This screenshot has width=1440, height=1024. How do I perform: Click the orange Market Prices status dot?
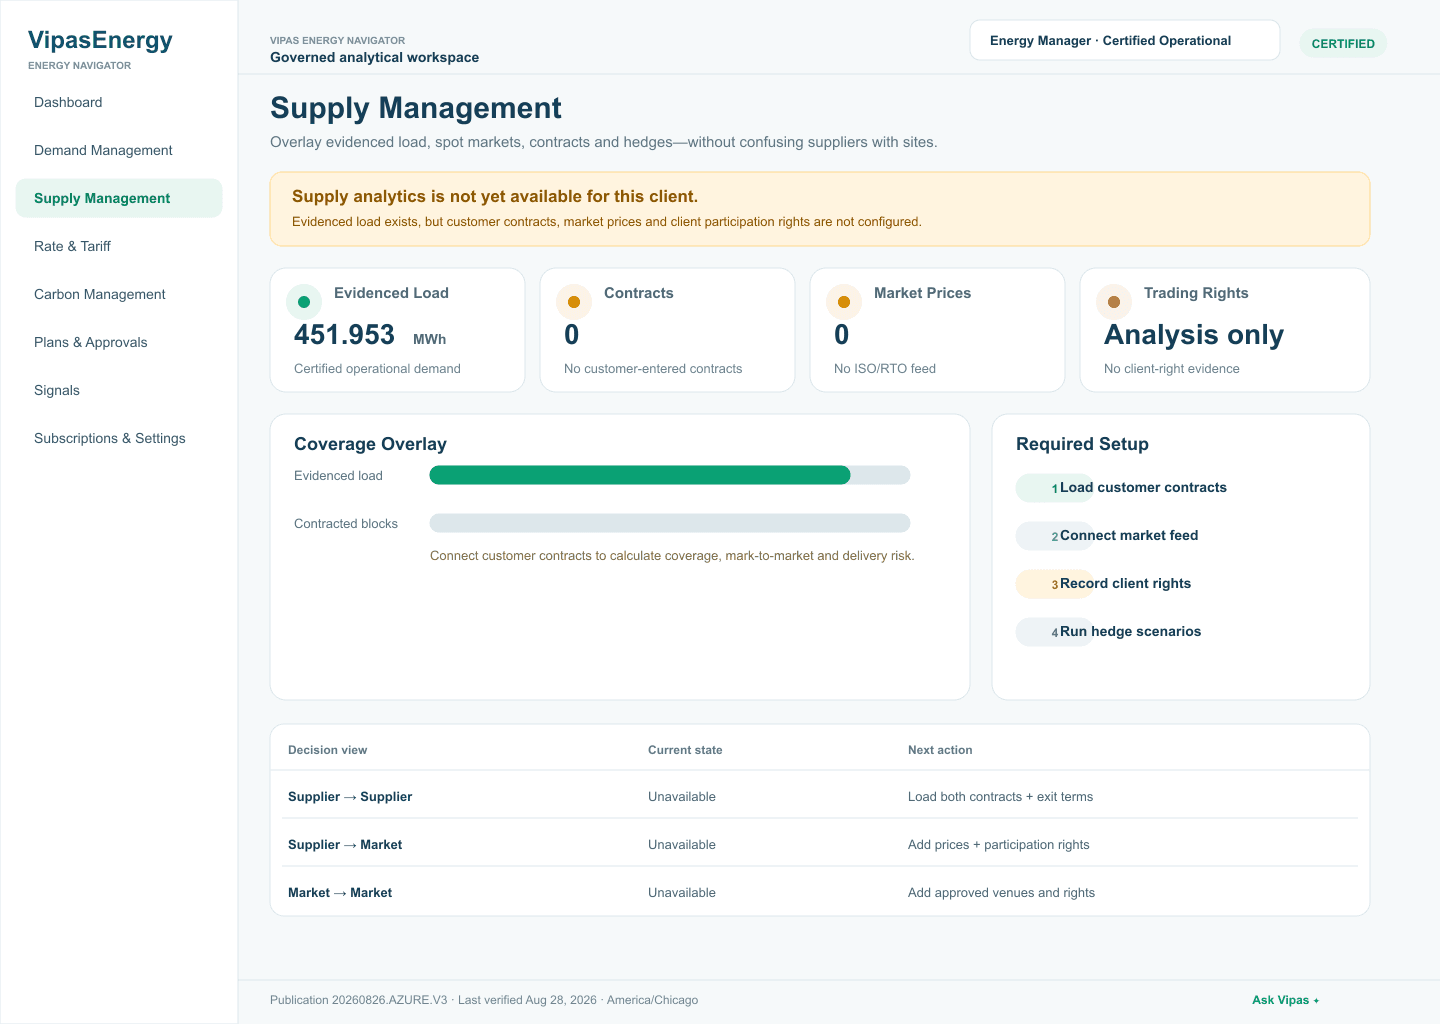[844, 302]
